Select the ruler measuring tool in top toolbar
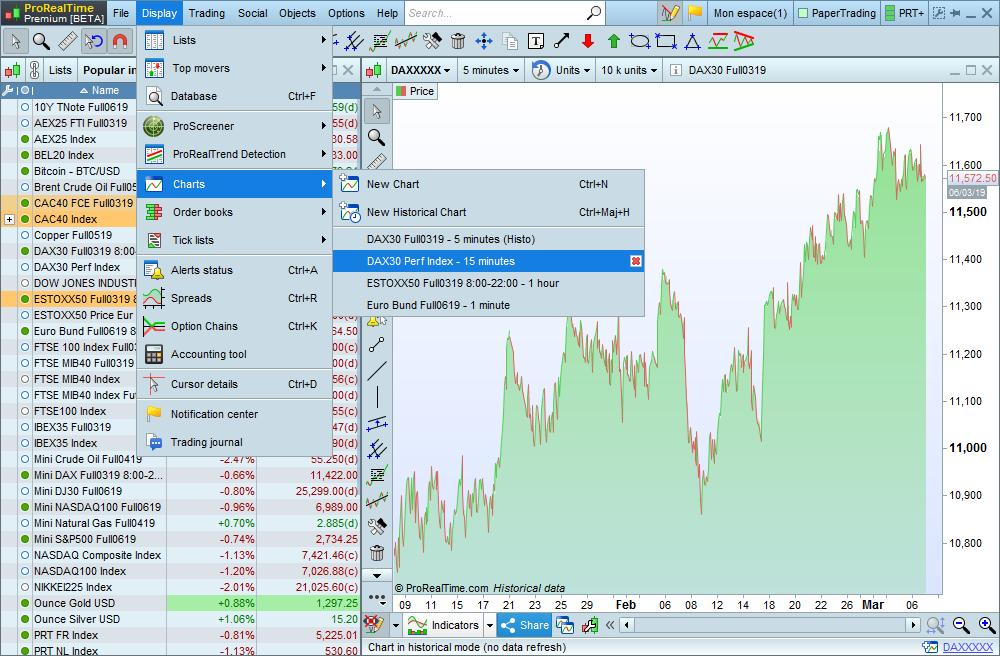1000x656 pixels. click(68, 41)
